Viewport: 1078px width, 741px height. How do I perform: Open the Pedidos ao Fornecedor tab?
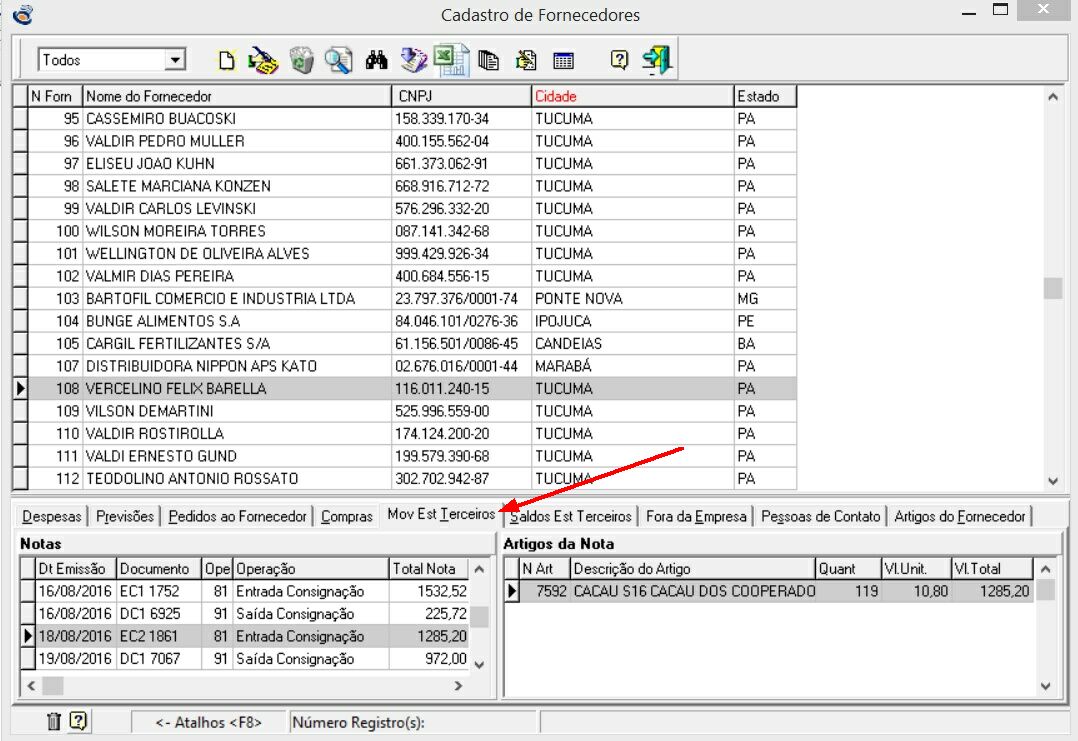coord(238,516)
